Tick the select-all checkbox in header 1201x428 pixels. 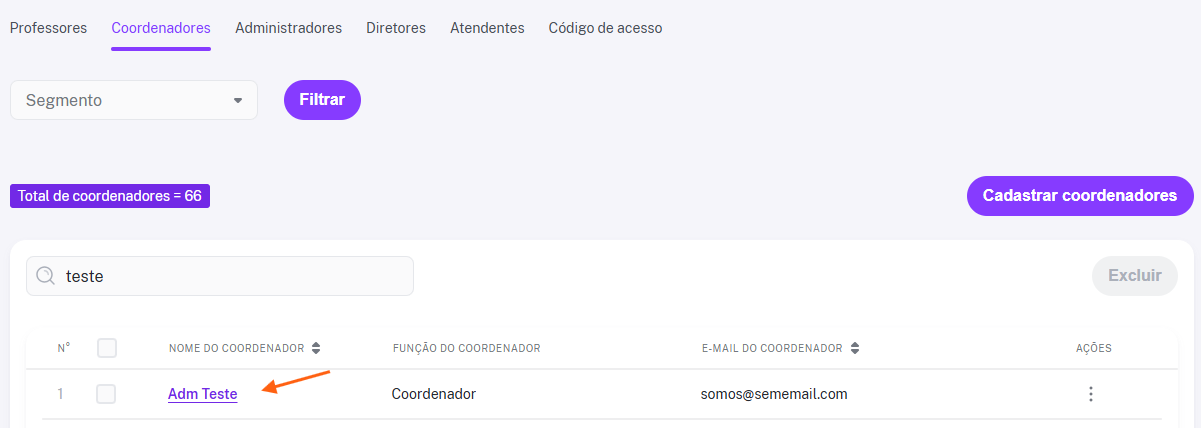[107, 348]
